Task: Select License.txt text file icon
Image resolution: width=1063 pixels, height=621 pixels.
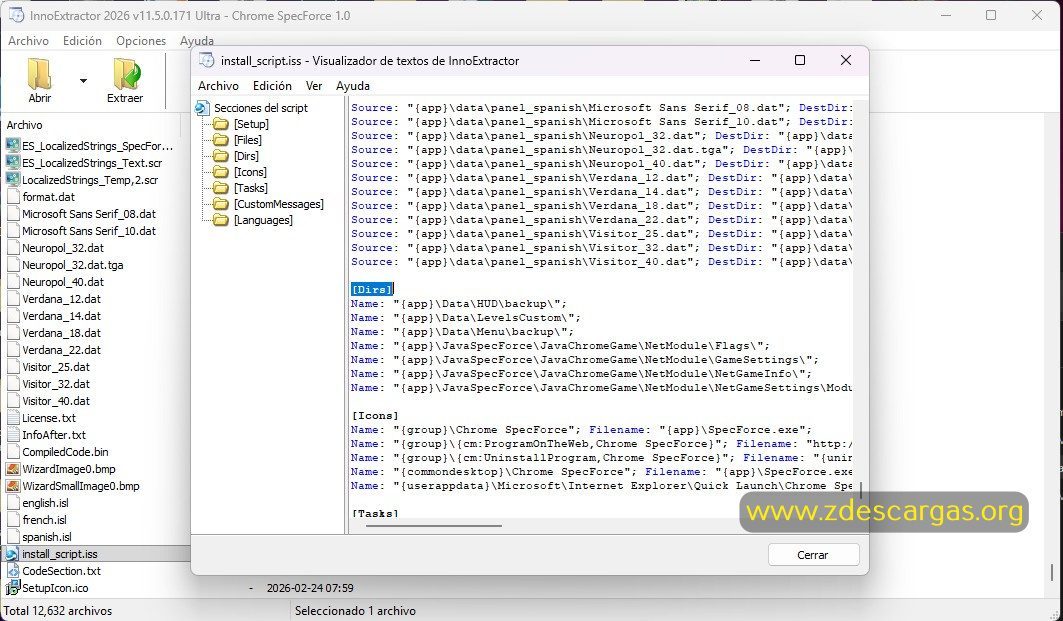Action: tap(12, 418)
